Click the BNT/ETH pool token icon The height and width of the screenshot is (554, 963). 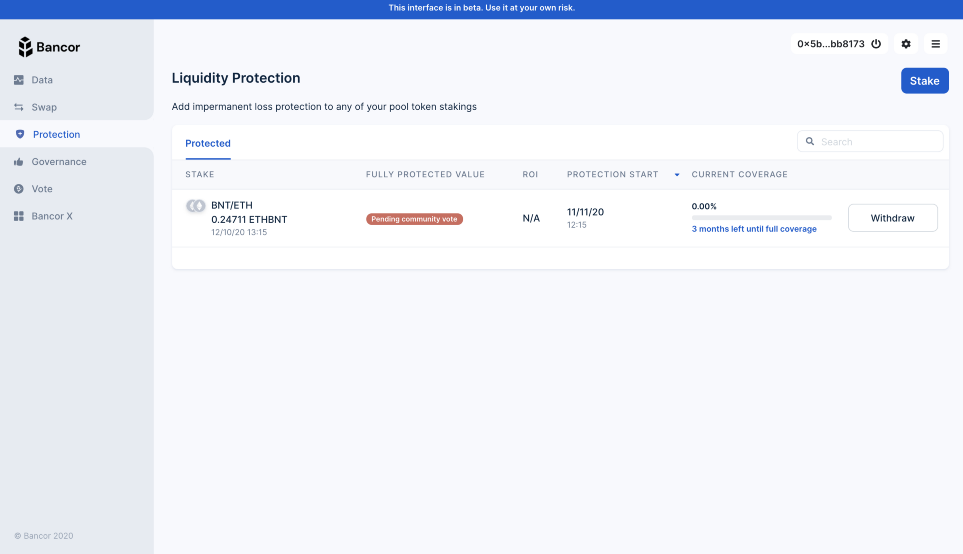(x=196, y=206)
